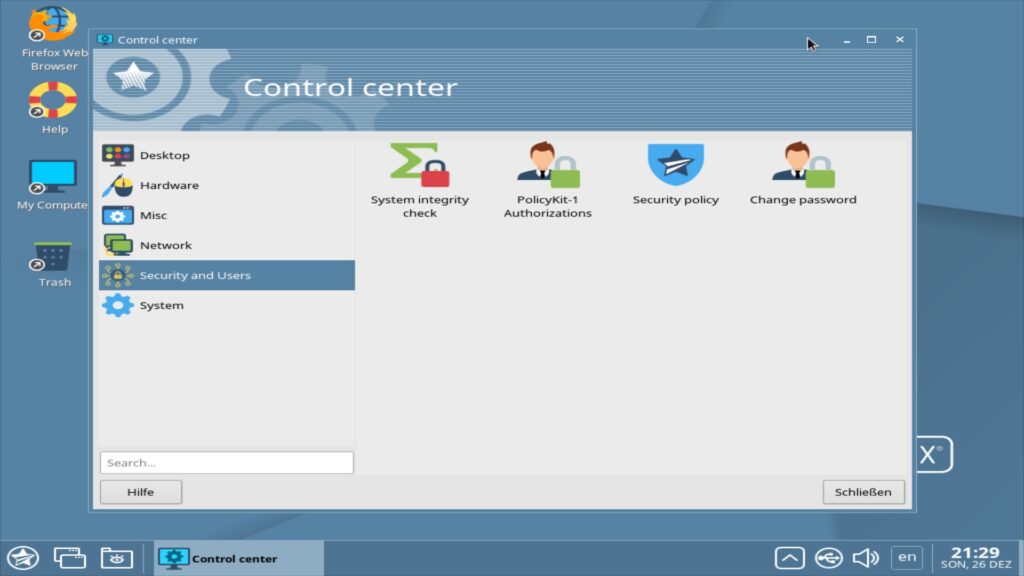Open the start menu star icon
Image resolution: width=1024 pixels, height=576 pixels.
(x=23, y=558)
